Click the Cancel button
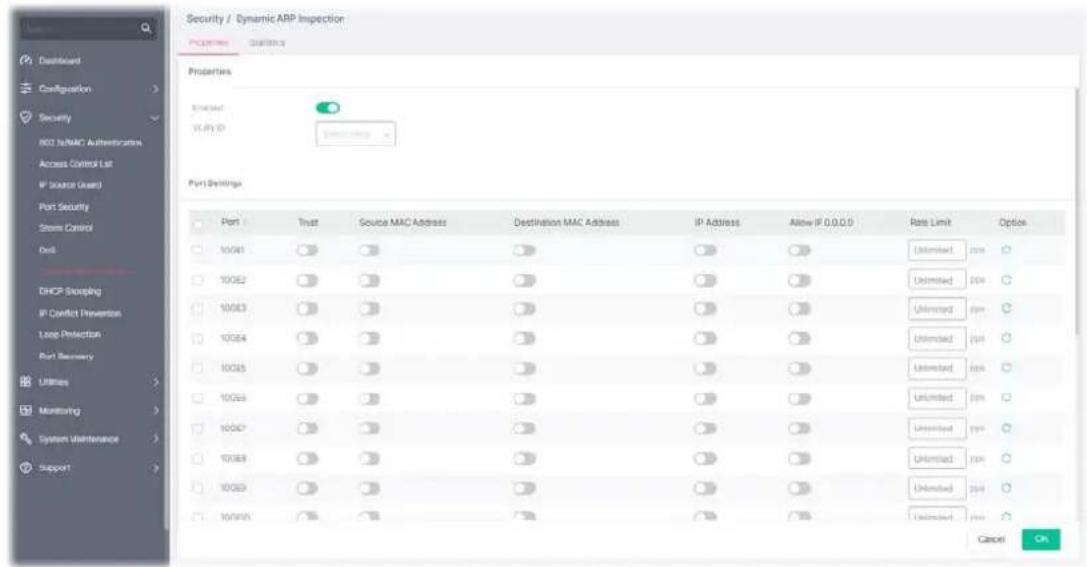This screenshot has width=1087, height=567. (x=991, y=539)
